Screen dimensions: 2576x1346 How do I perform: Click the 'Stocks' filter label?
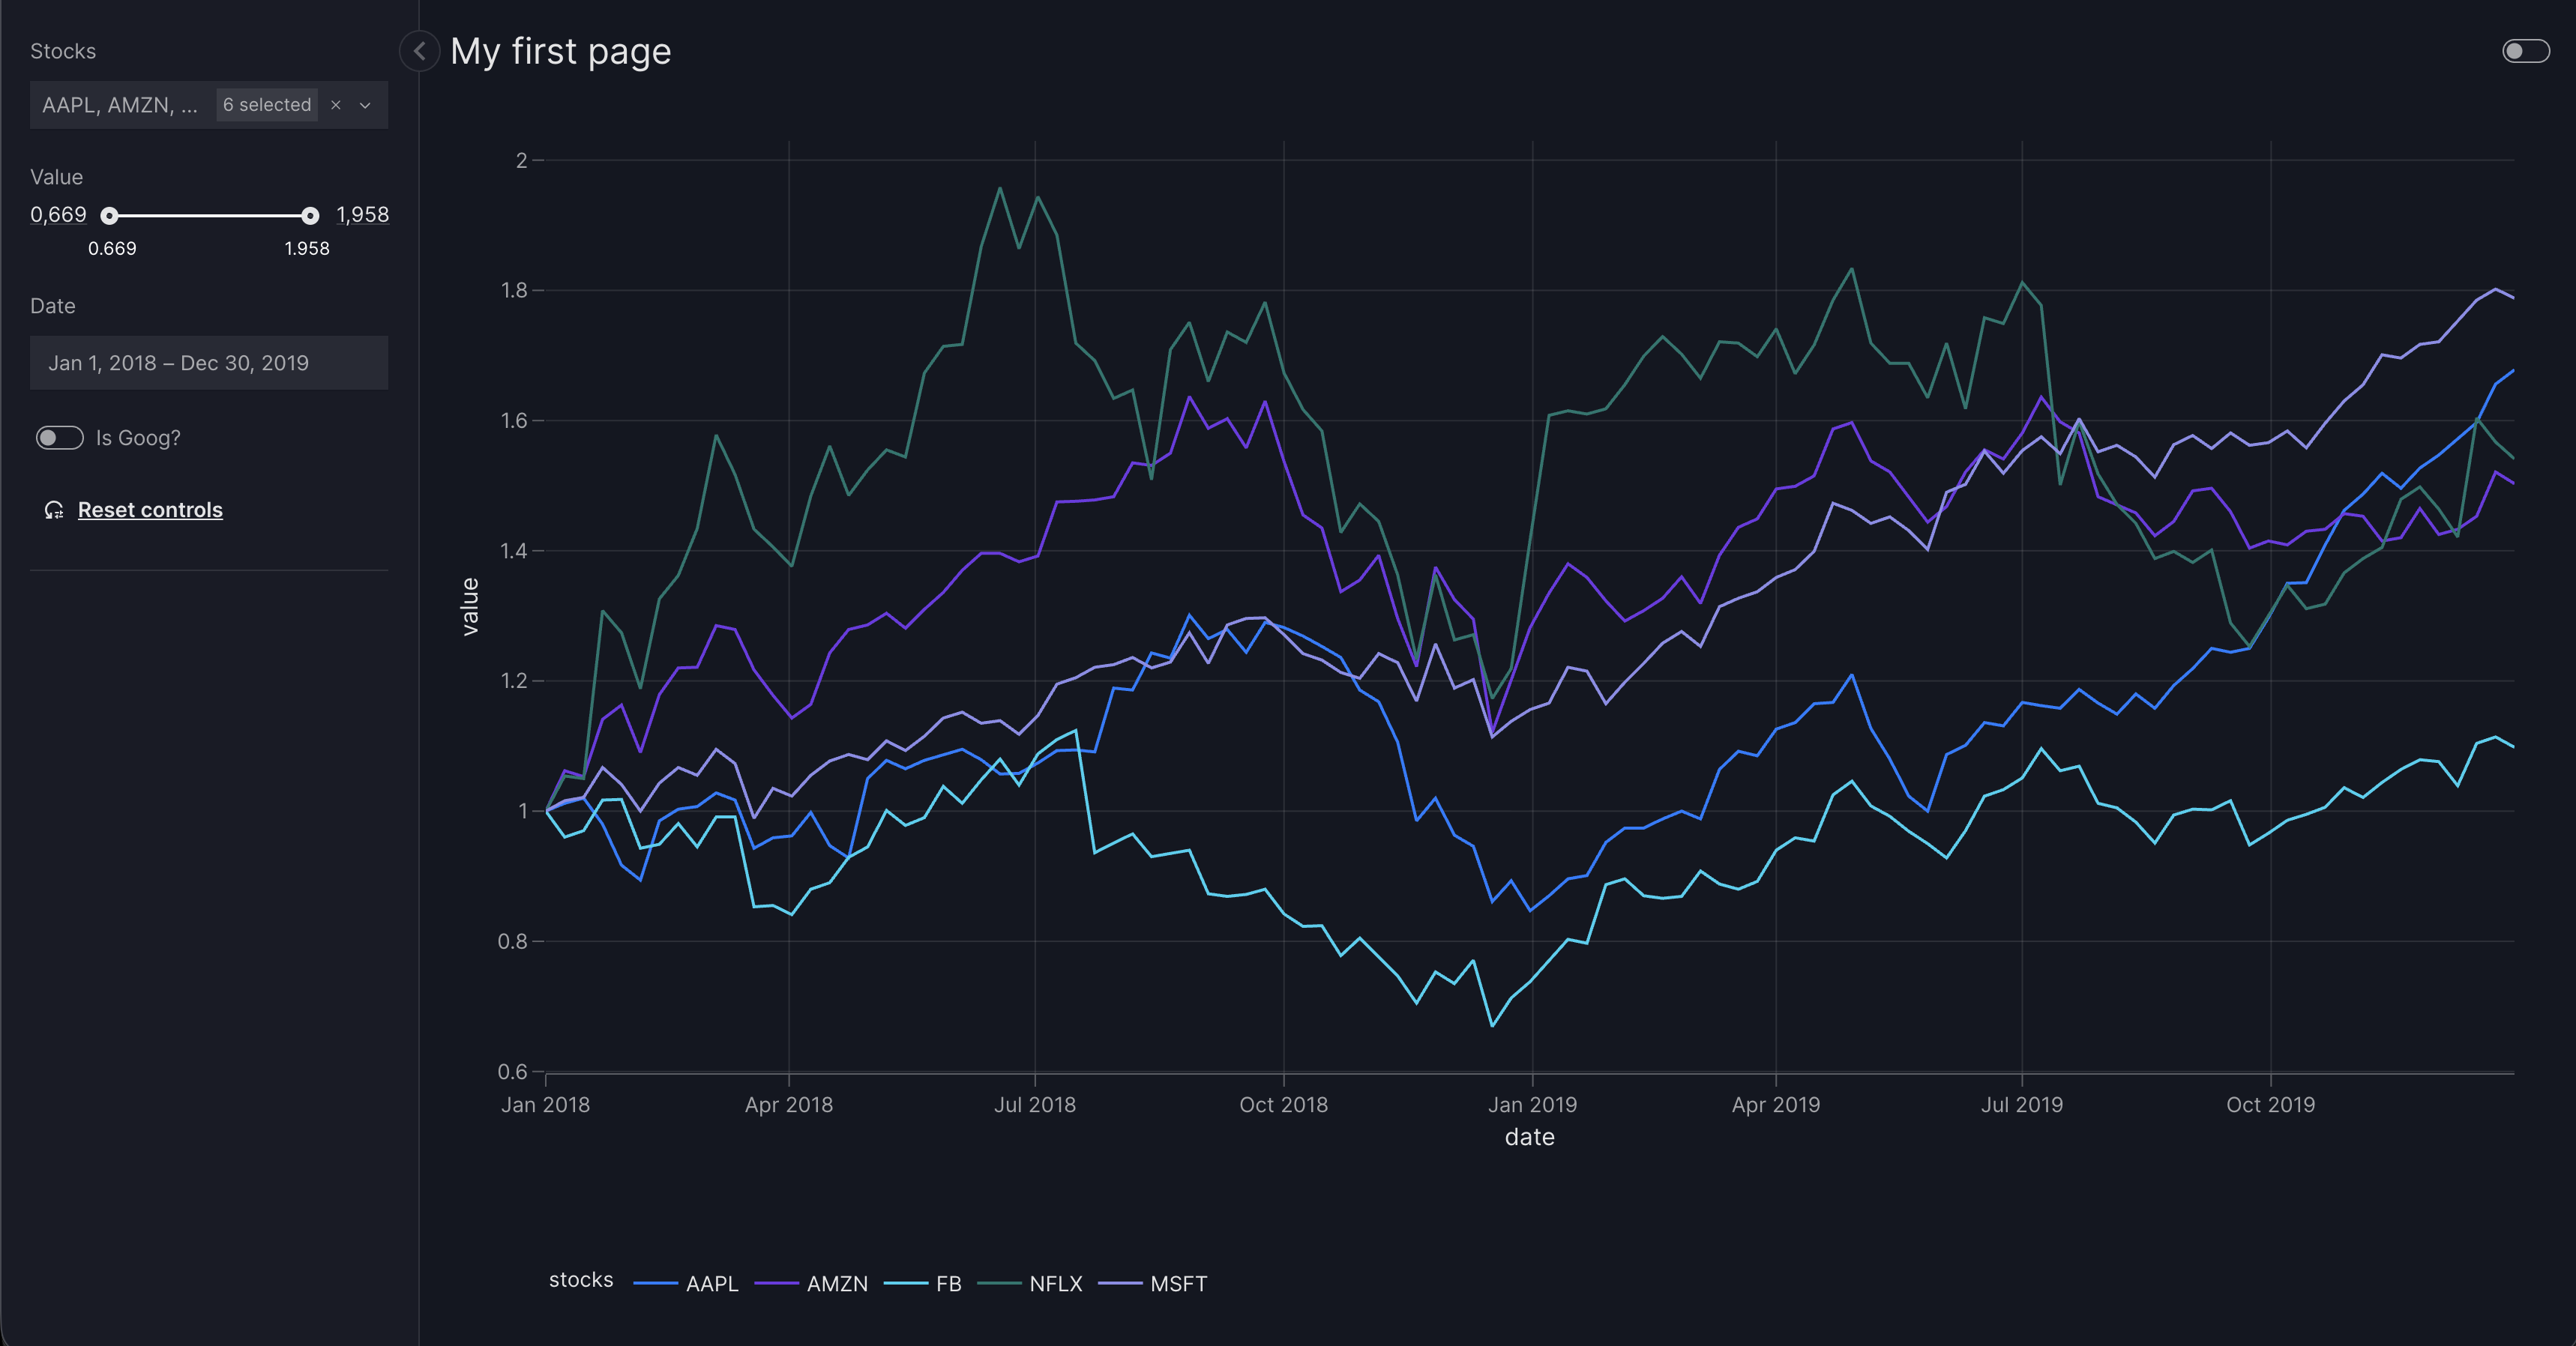point(63,51)
